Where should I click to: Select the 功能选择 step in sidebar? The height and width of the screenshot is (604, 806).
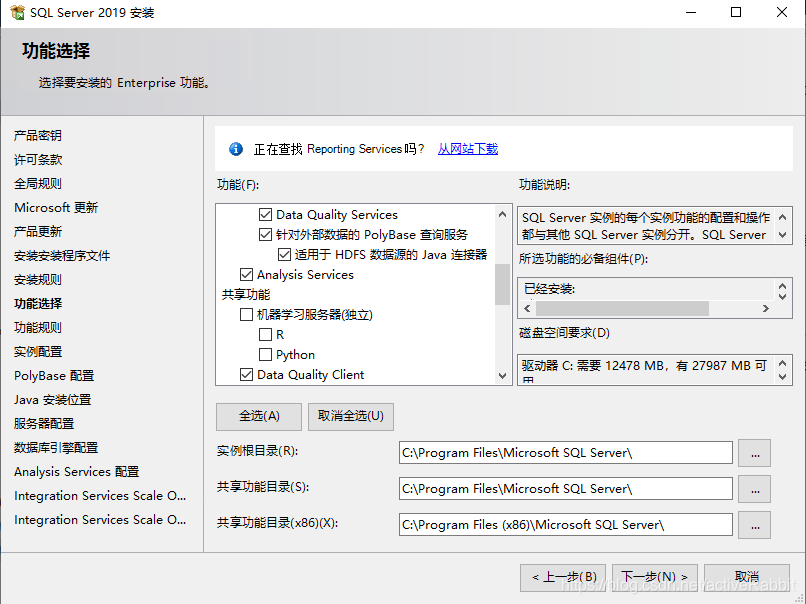(x=38, y=304)
